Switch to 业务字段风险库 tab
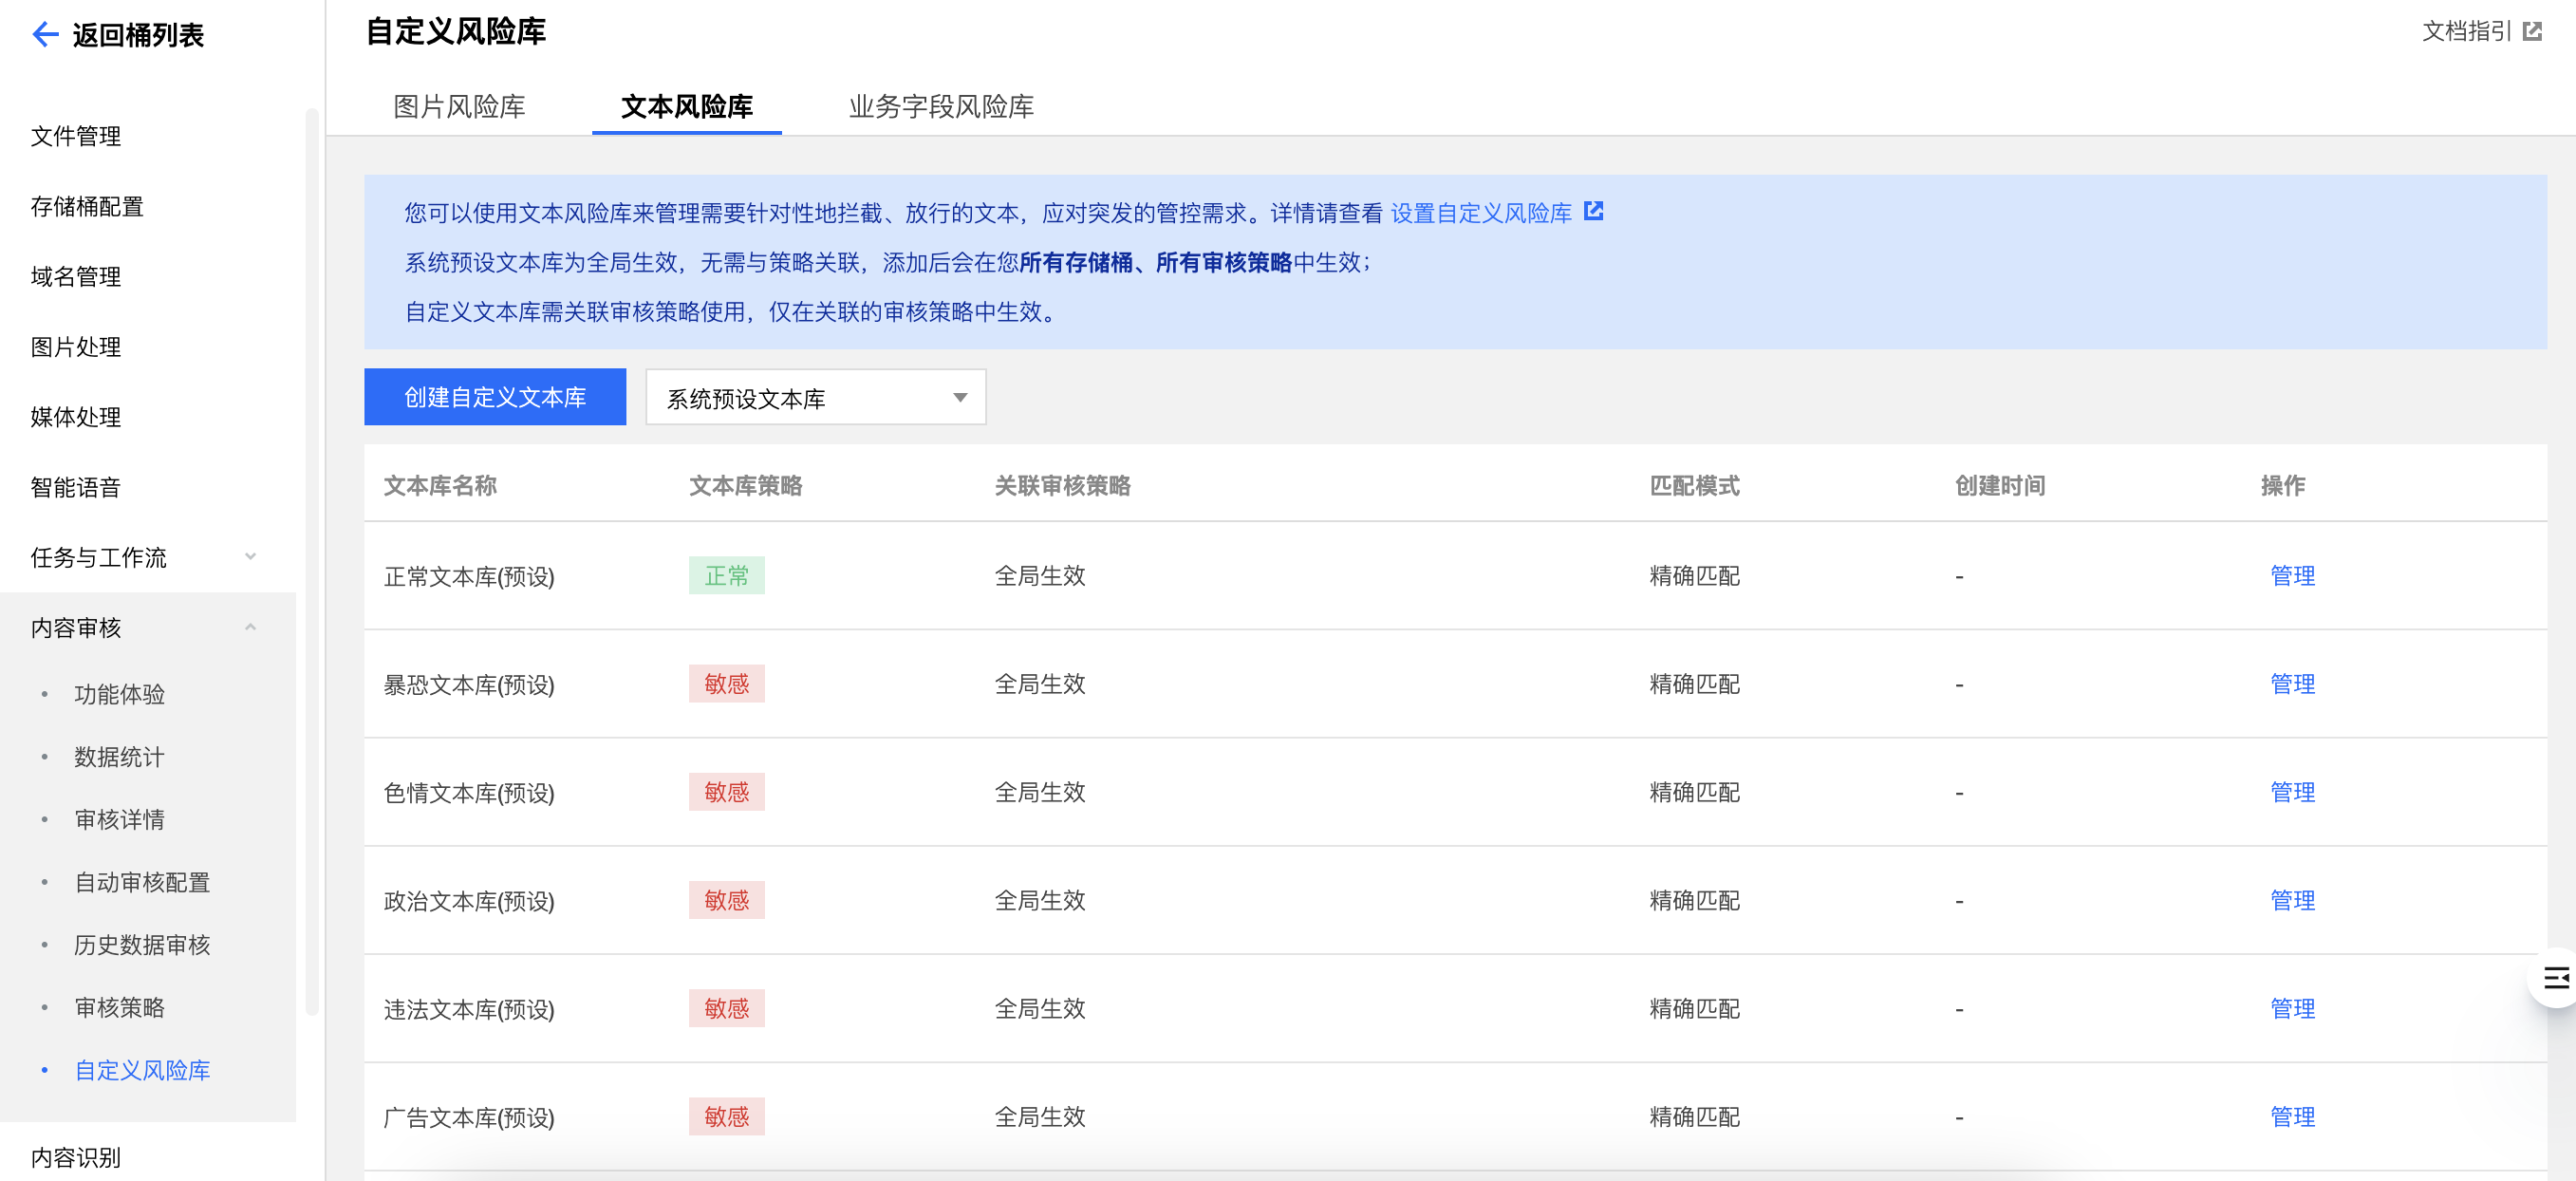 tap(940, 106)
